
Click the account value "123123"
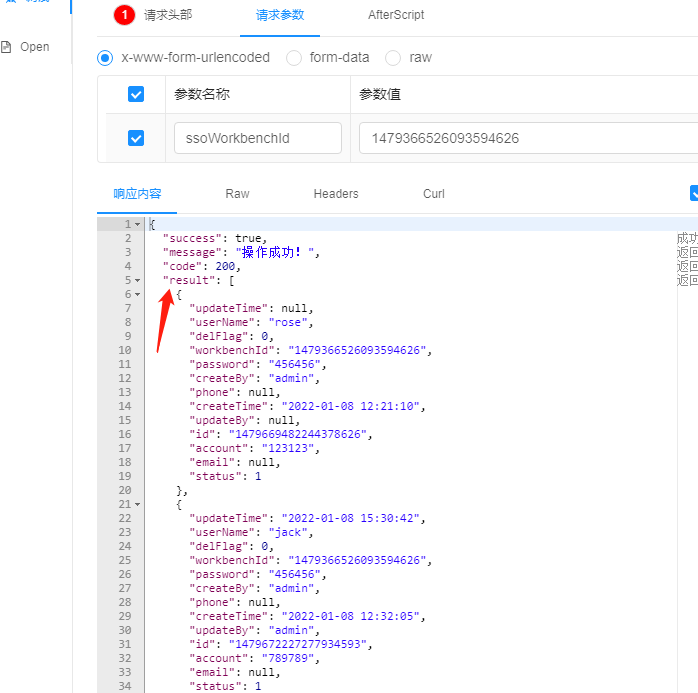click(288, 448)
